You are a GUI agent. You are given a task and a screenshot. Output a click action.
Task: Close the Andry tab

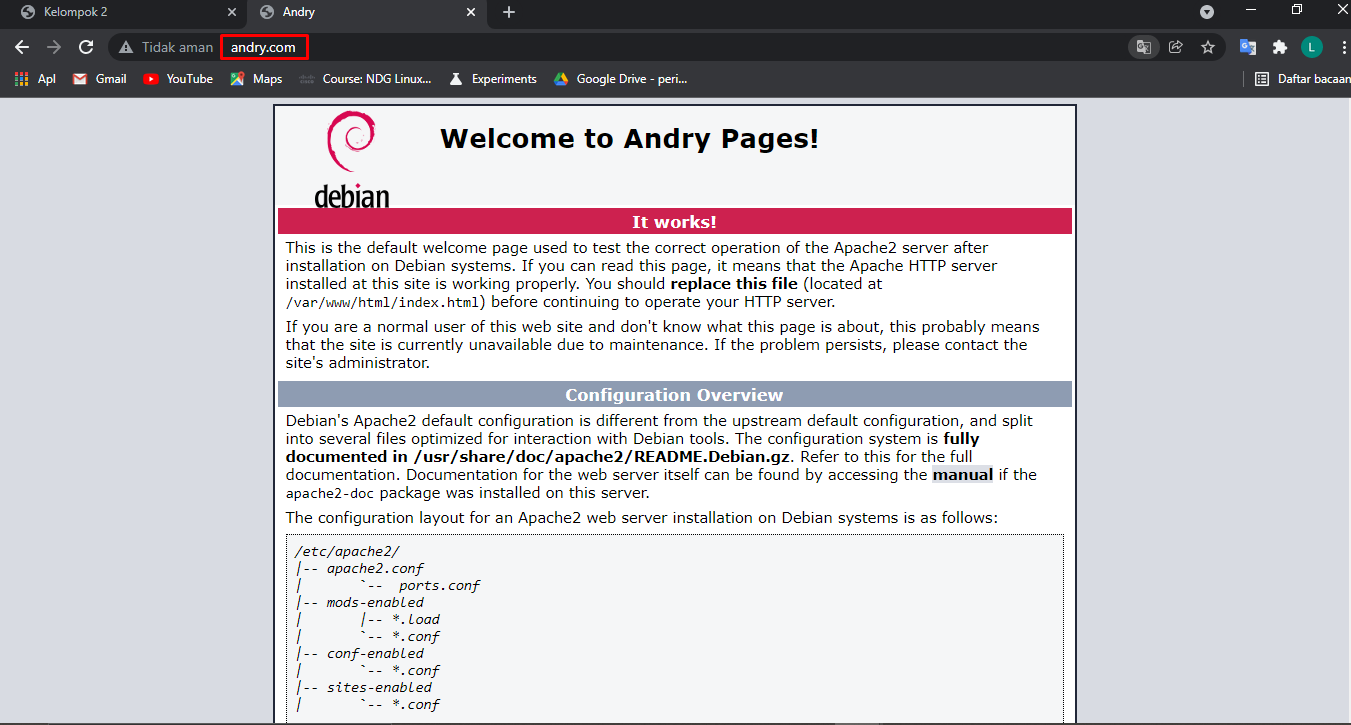(x=471, y=12)
